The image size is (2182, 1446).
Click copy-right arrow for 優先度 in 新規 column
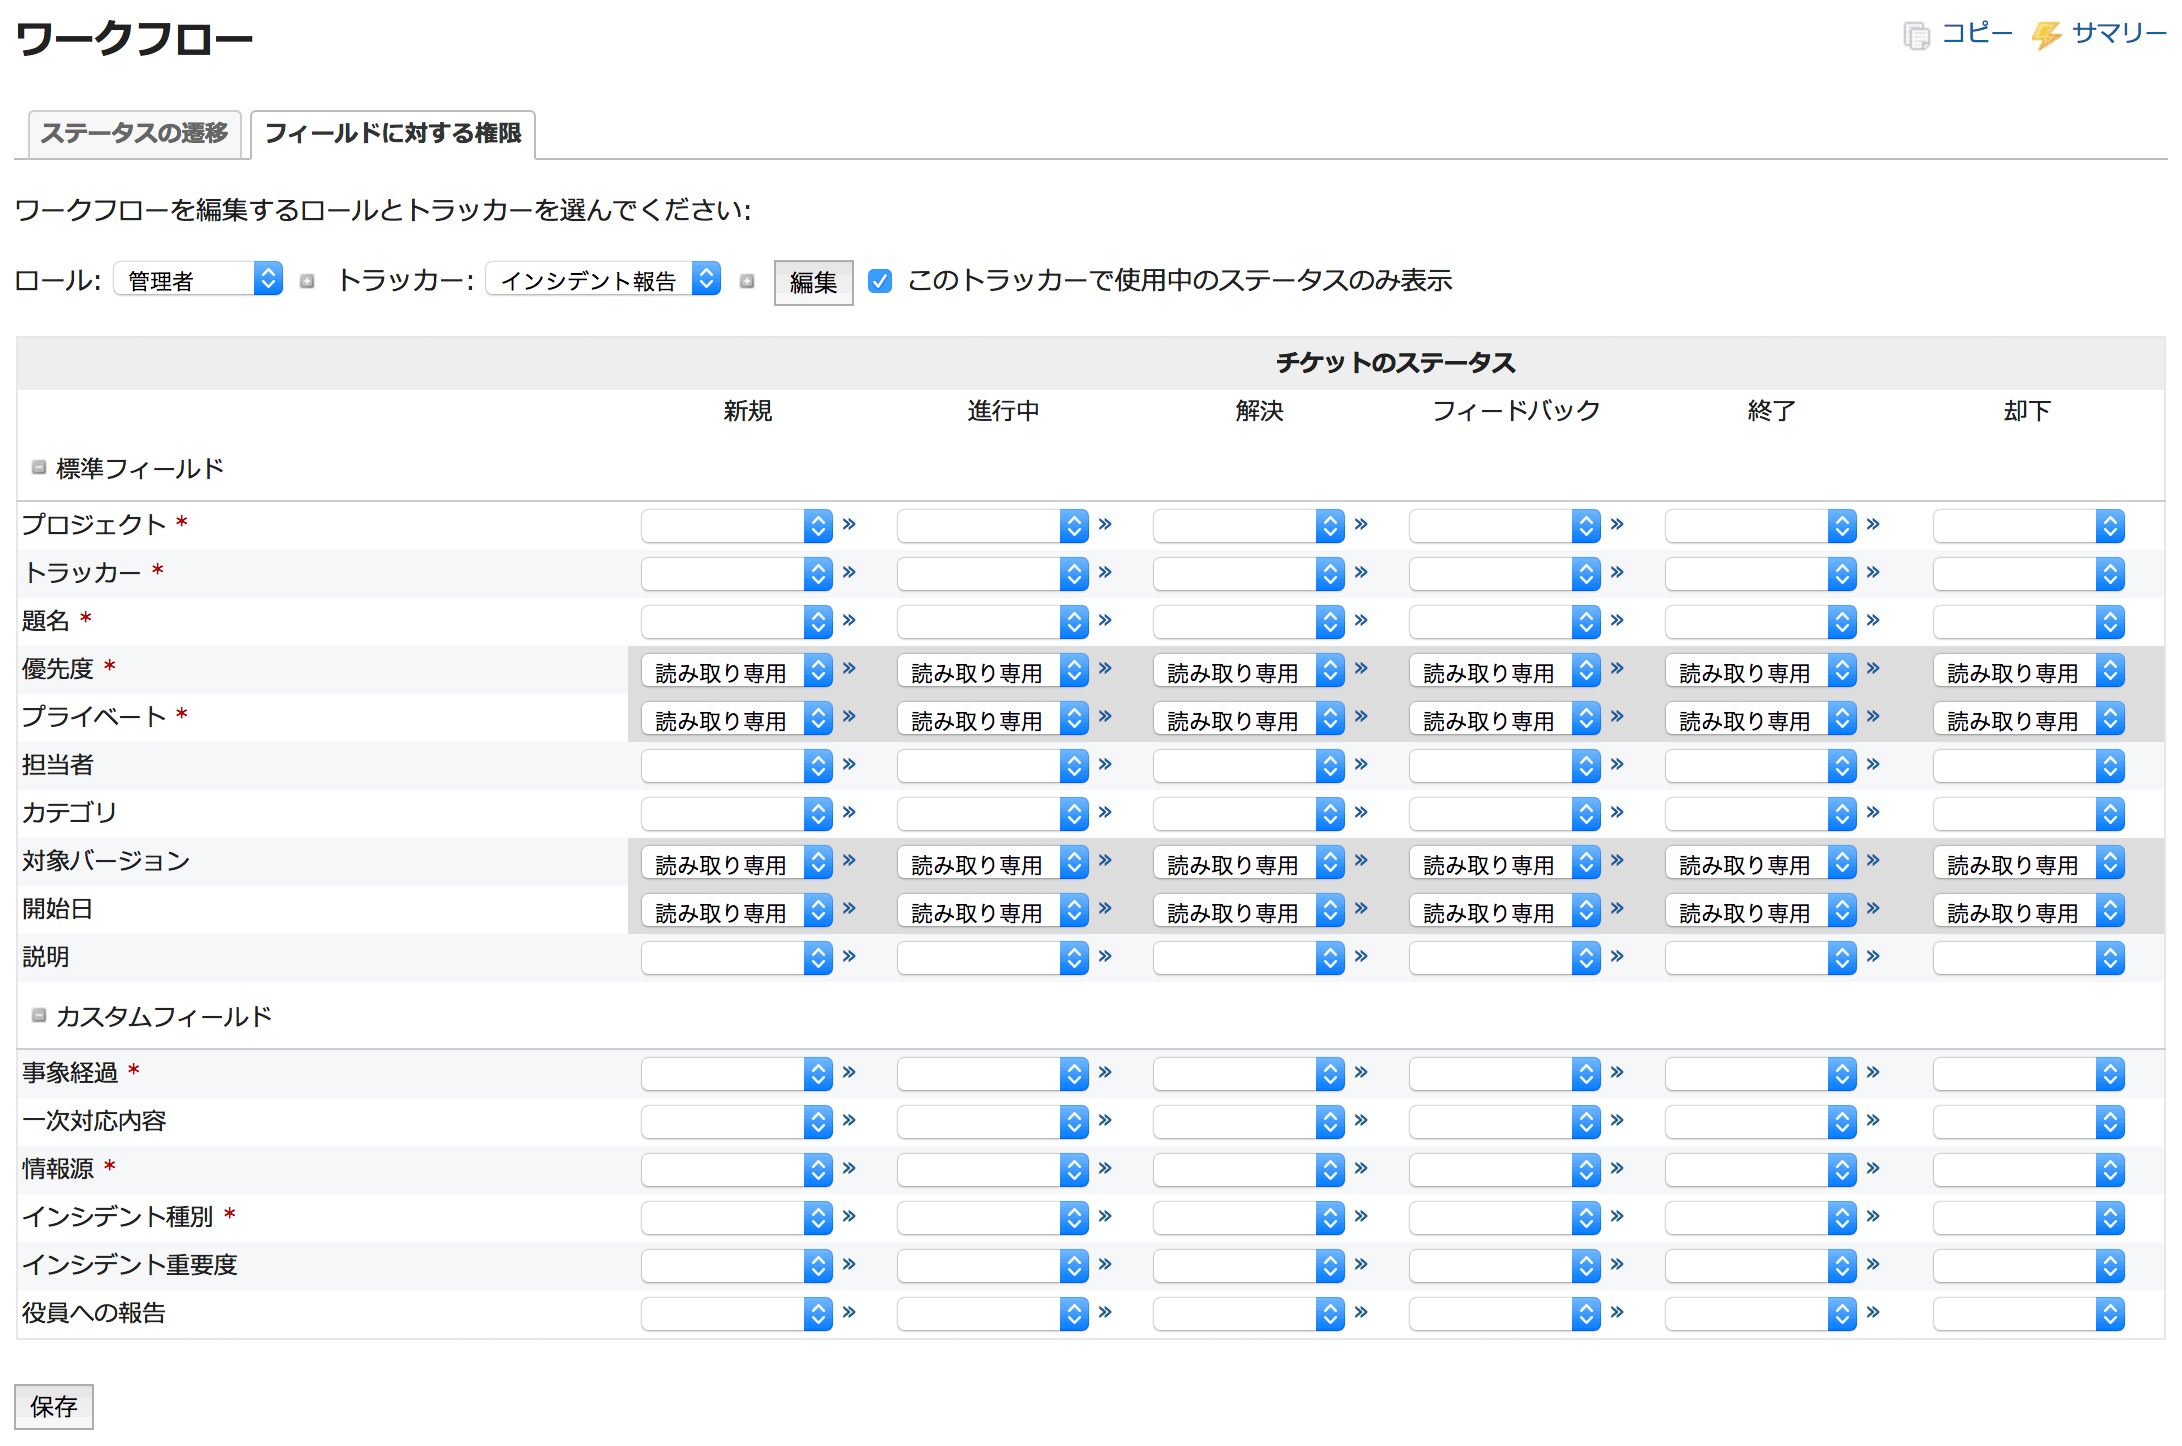[x=849, y=668]
